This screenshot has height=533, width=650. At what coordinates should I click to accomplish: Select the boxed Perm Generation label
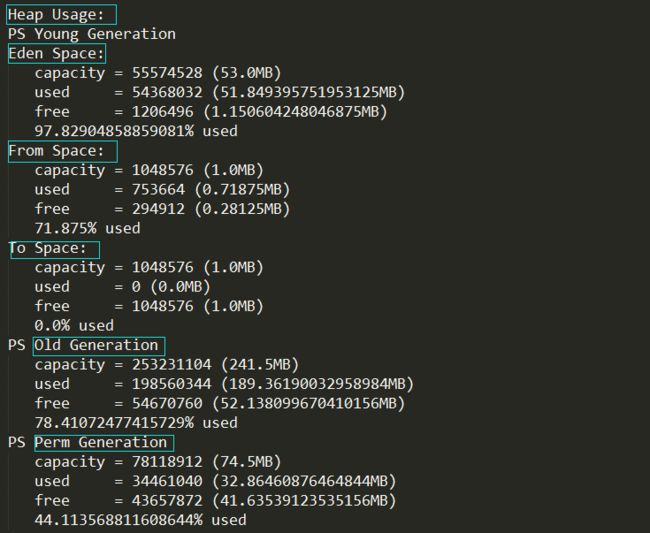[x=104, y=443]
